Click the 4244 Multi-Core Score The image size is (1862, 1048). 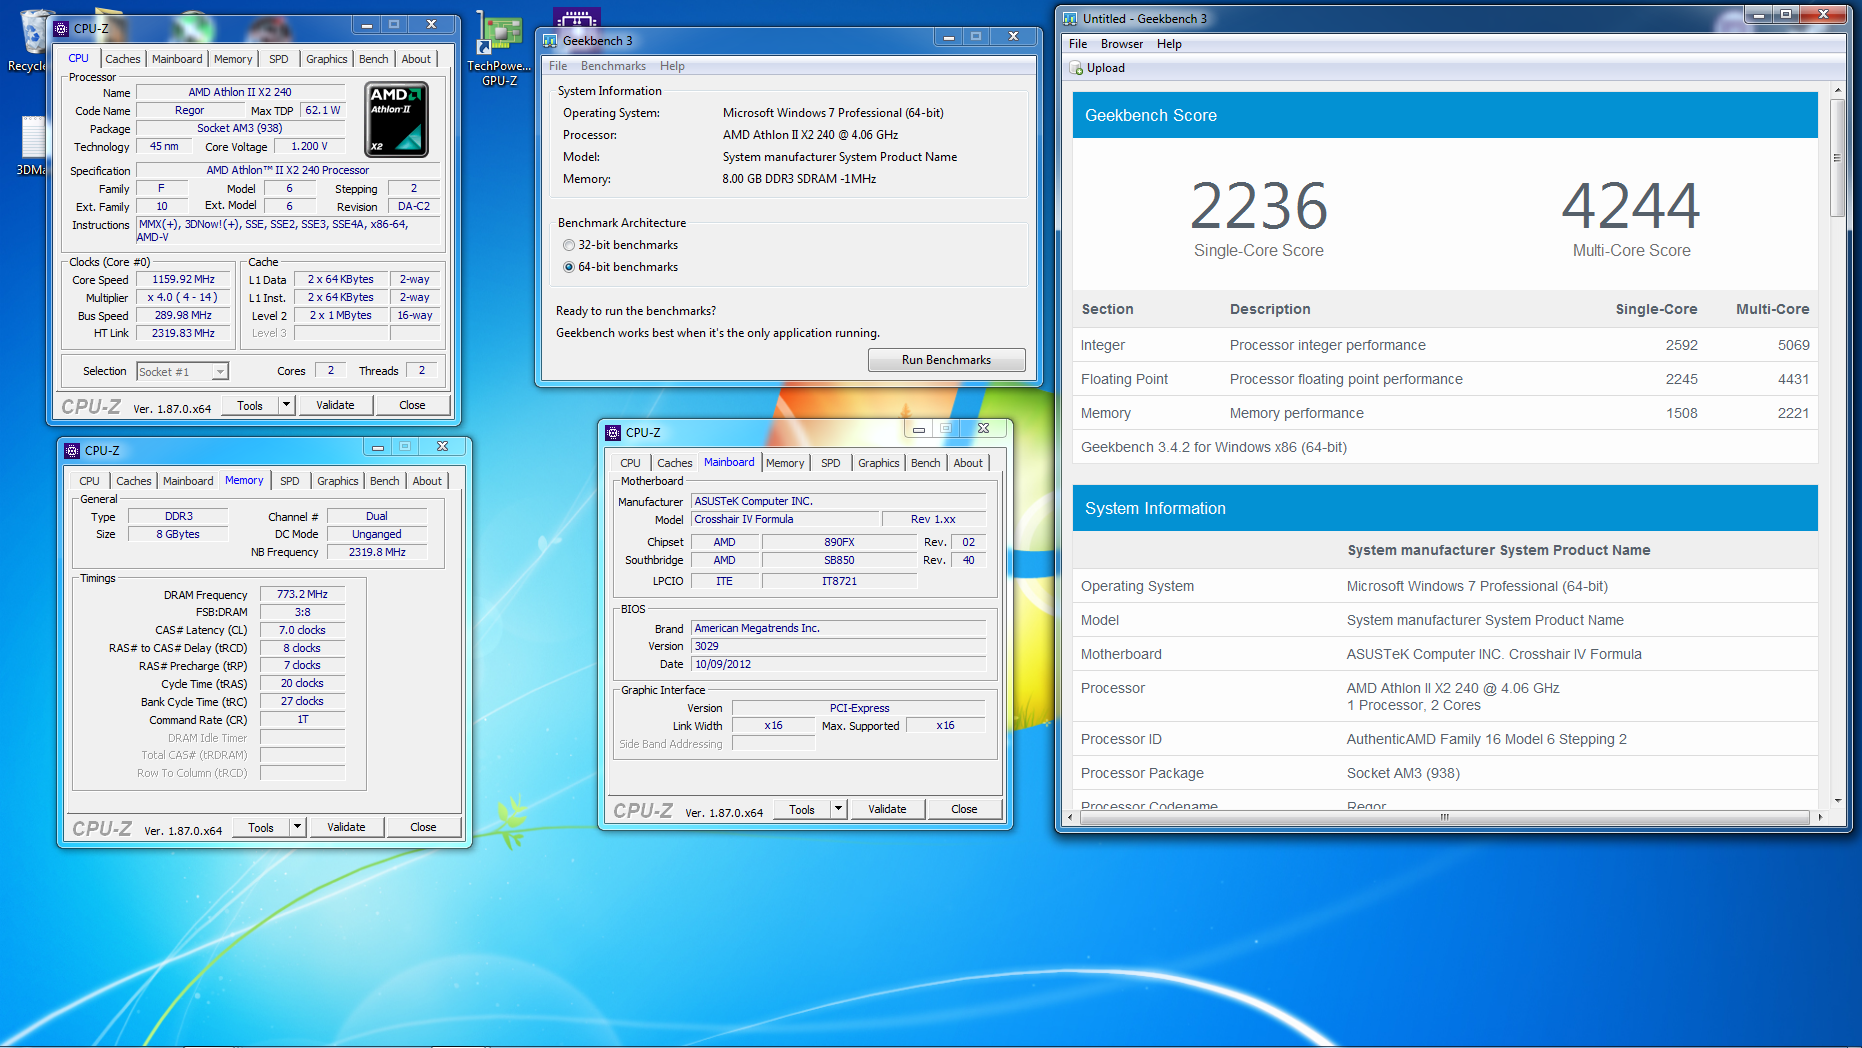(1631, 207)
